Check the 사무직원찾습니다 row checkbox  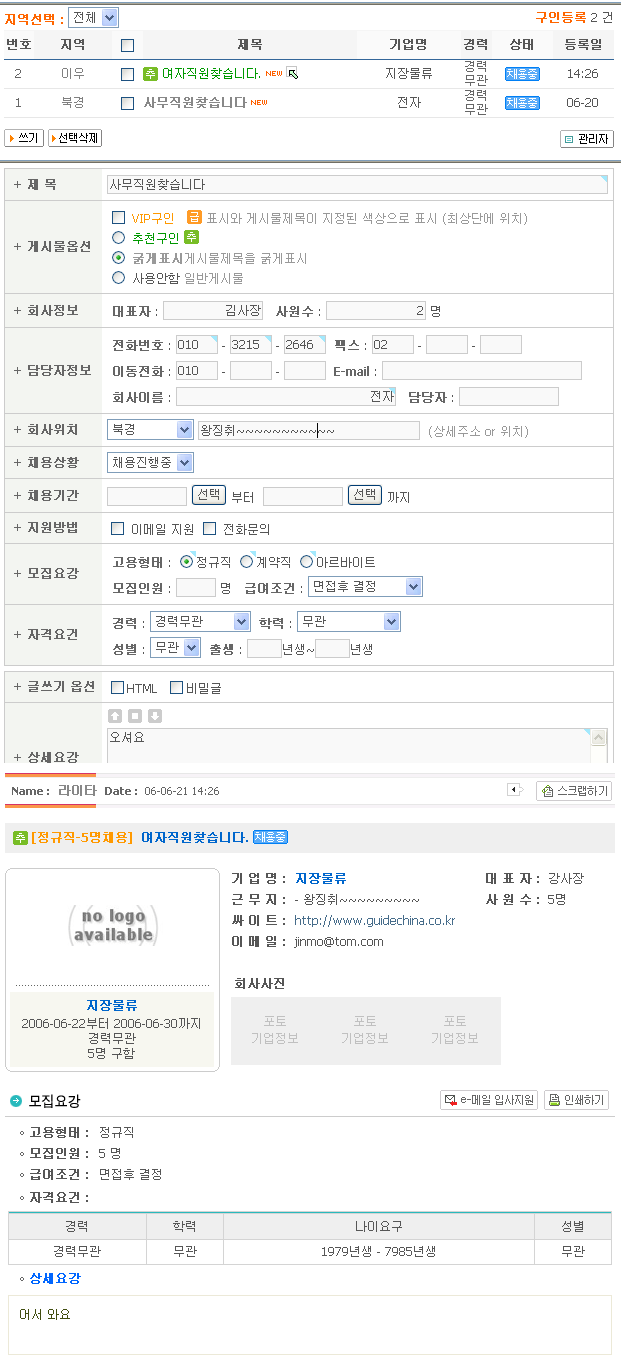(x=127, y=103)
